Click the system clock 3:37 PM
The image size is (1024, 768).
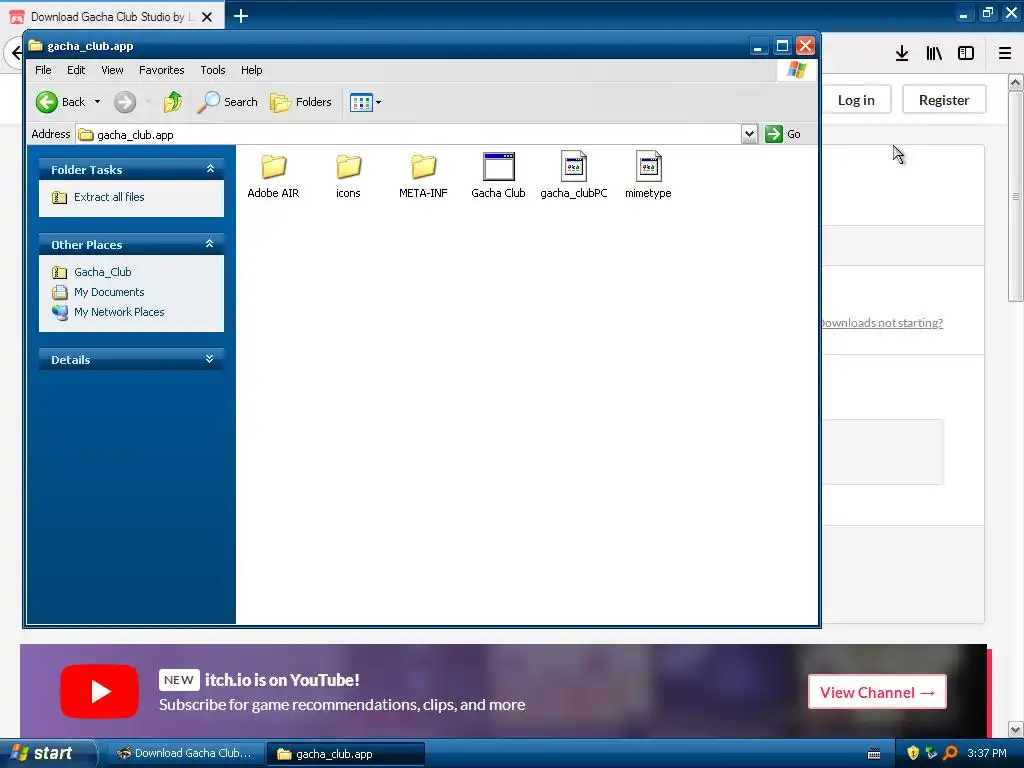(987, 754)
